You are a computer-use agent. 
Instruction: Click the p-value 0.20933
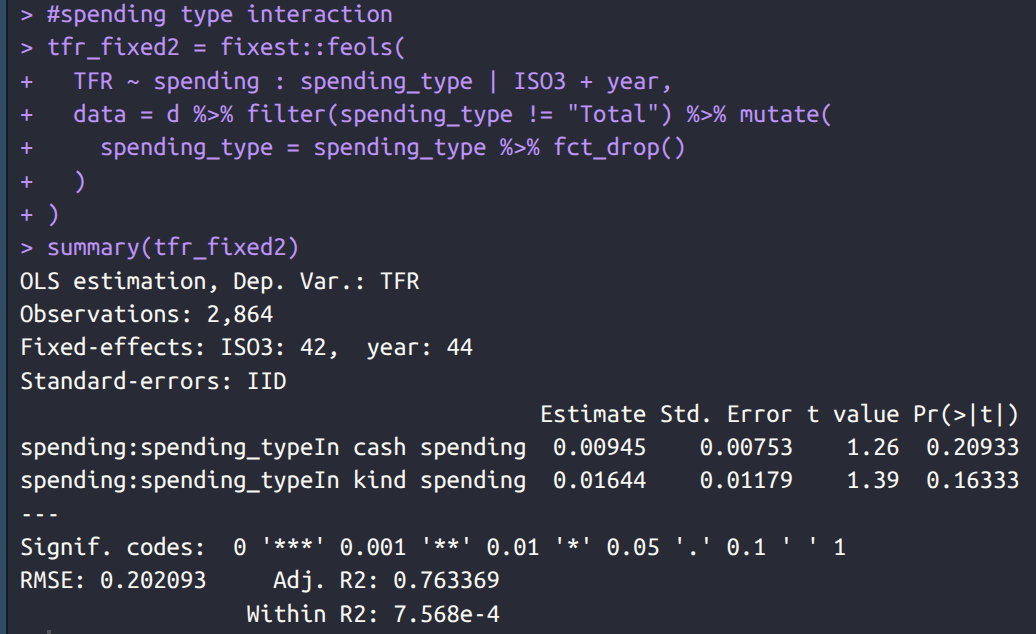point(972,447)
